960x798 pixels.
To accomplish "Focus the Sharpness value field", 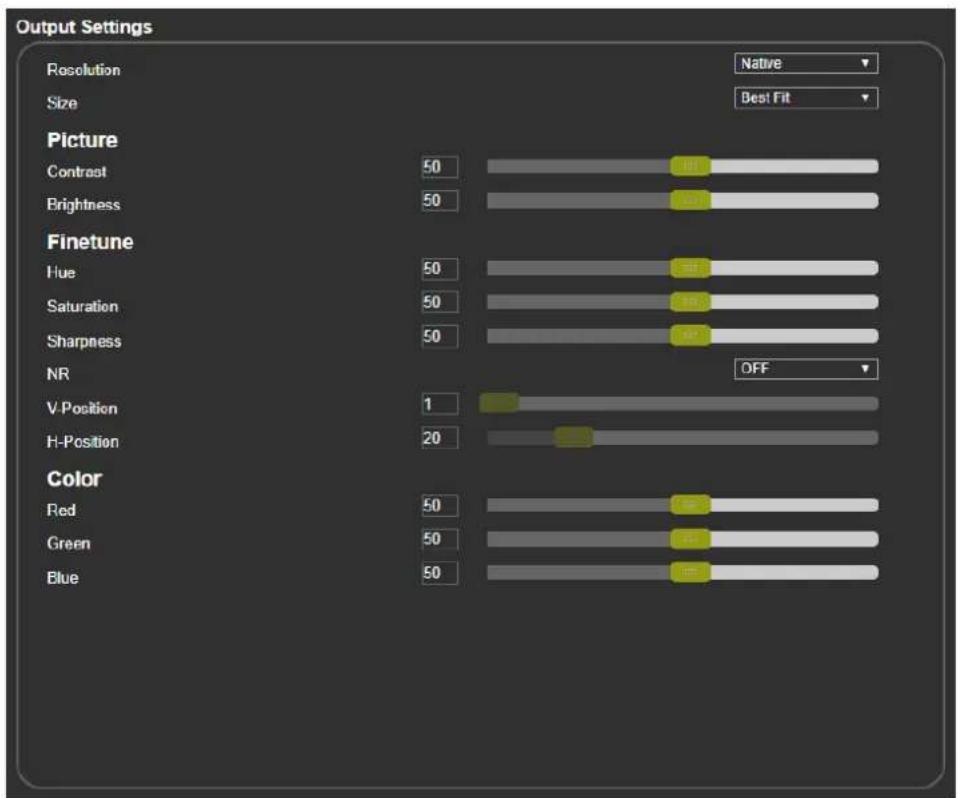I will point(440,336).
